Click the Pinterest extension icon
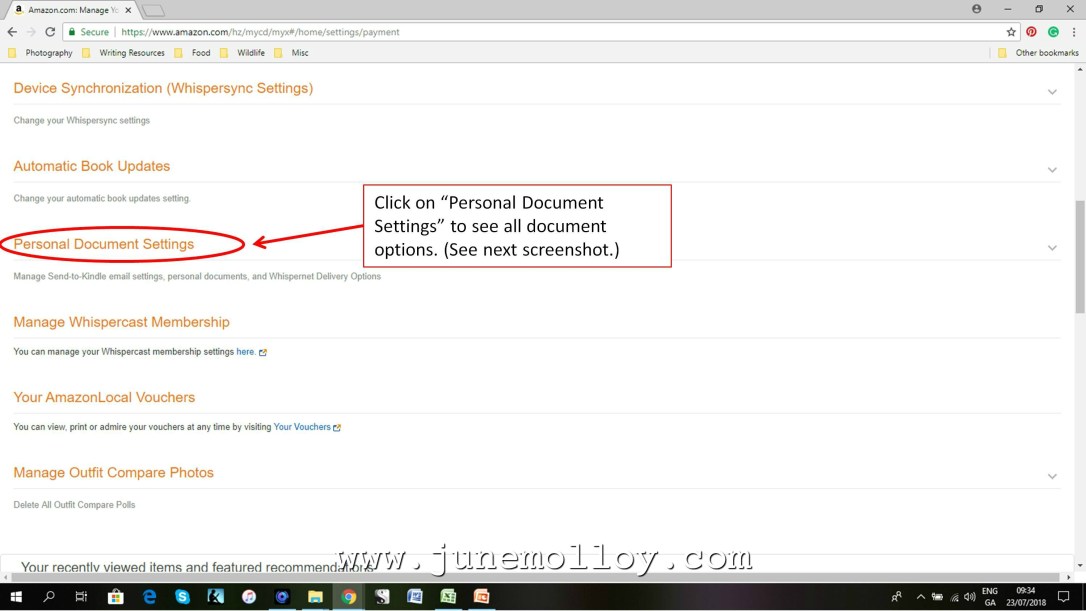The height and width of the screenshot is (611, 1086). coord(1031,32)
